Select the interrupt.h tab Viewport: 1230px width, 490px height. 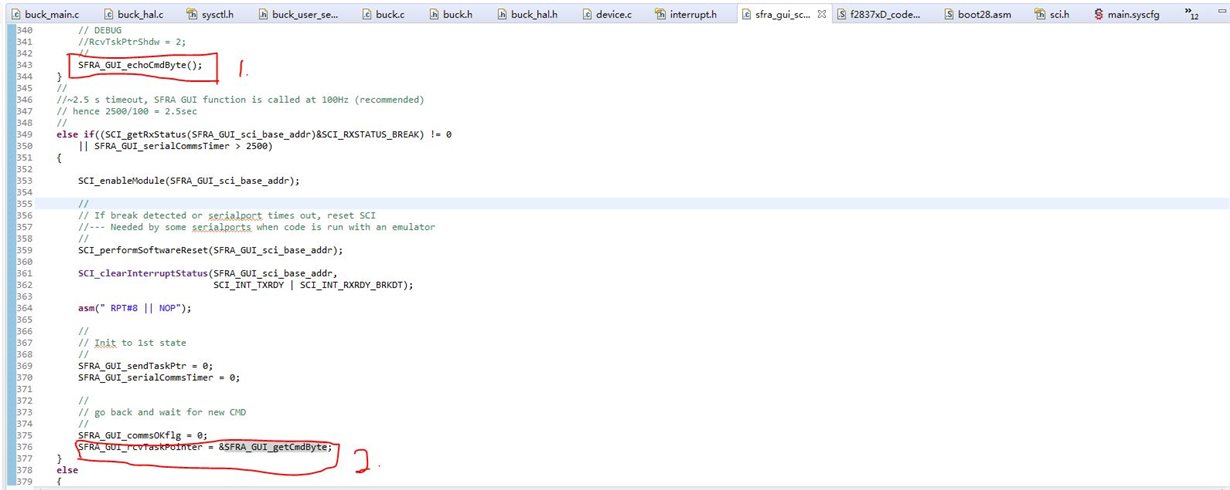coord(688,15)
